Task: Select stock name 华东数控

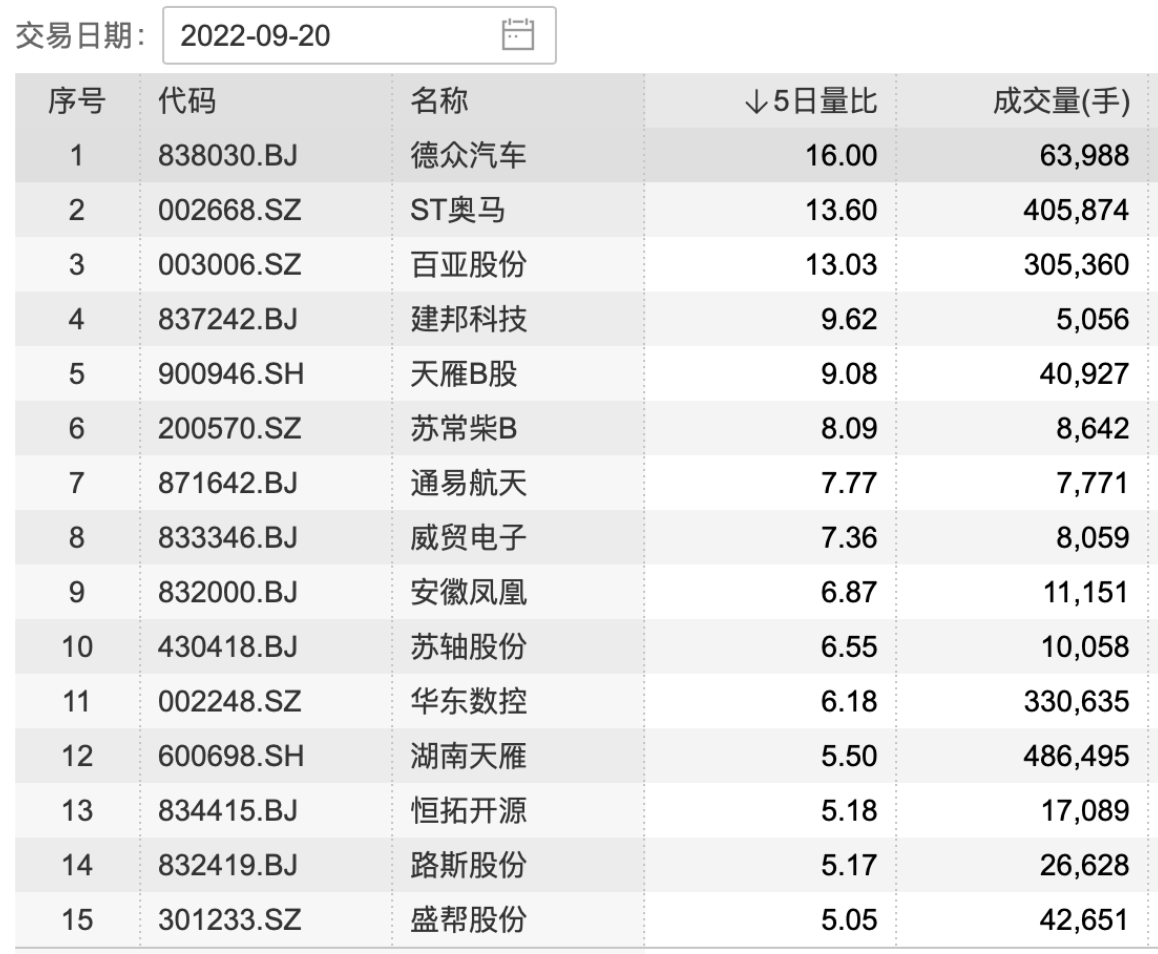Action: point(468,701)
